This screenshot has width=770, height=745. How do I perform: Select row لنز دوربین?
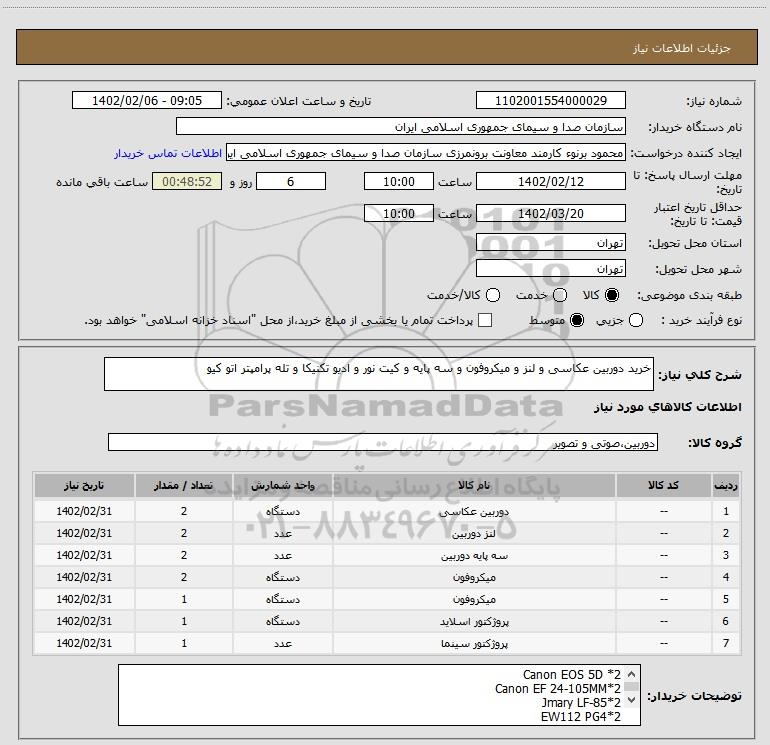pyautogui.click(x=387, y=533)
